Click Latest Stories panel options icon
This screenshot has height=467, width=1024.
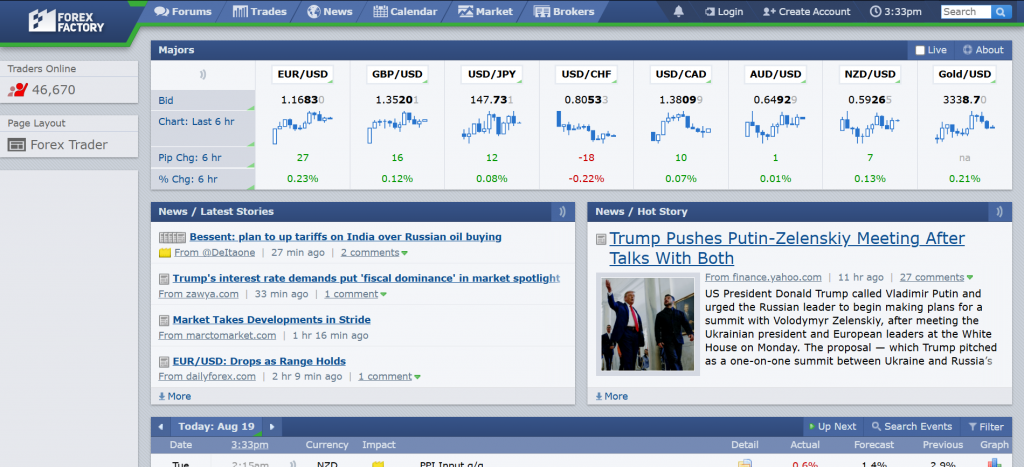pyautogui.click(x=562, y=212)
